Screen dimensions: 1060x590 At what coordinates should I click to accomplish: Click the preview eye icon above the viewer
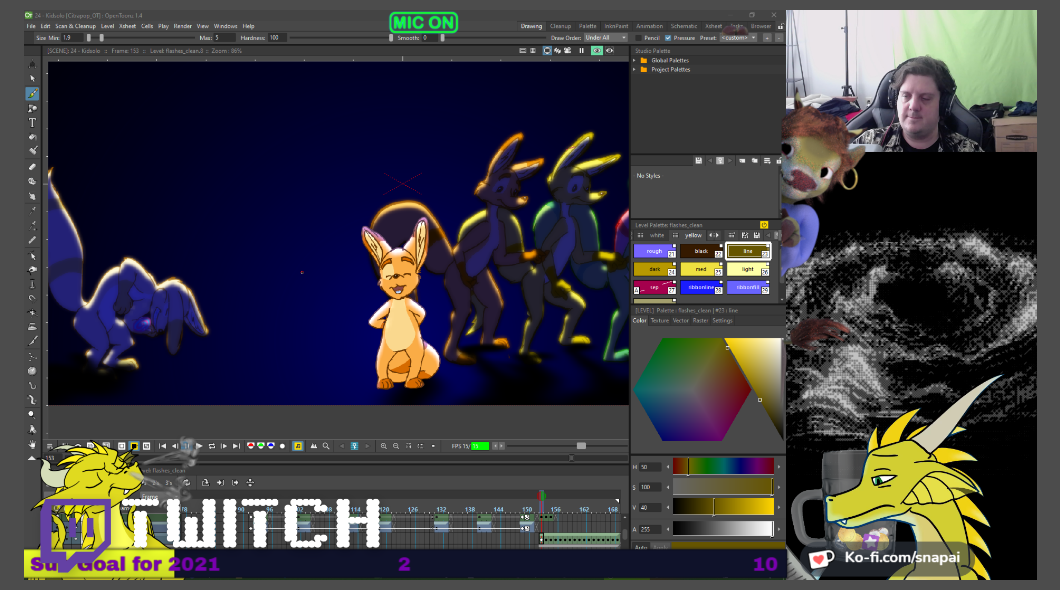tap(596, 50)
